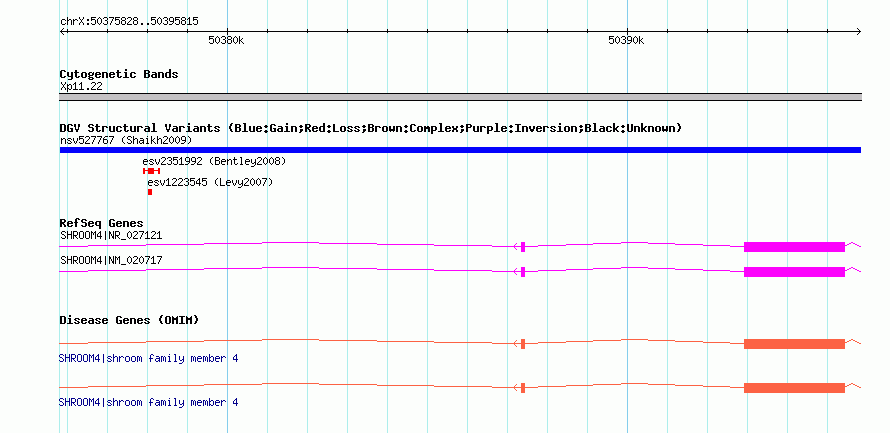The width and height of the screenshot is (890, 433).
Task: Click the blue nsv527767 gain variant bar
Action: 460,150
